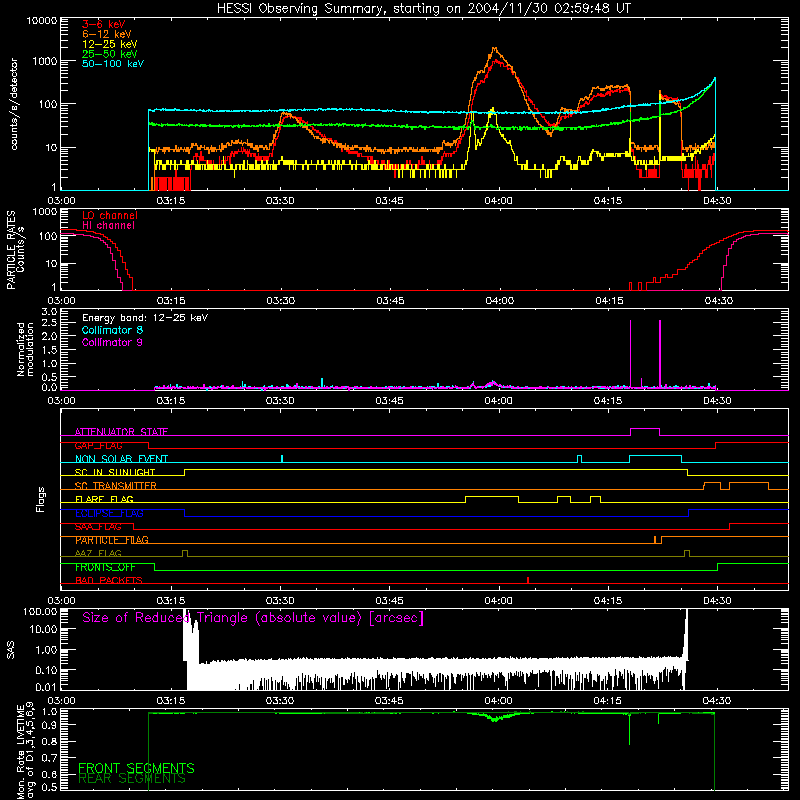Click the Collimator 9 legend label
This screenshot has height=800, width=800.
point(112,342)
